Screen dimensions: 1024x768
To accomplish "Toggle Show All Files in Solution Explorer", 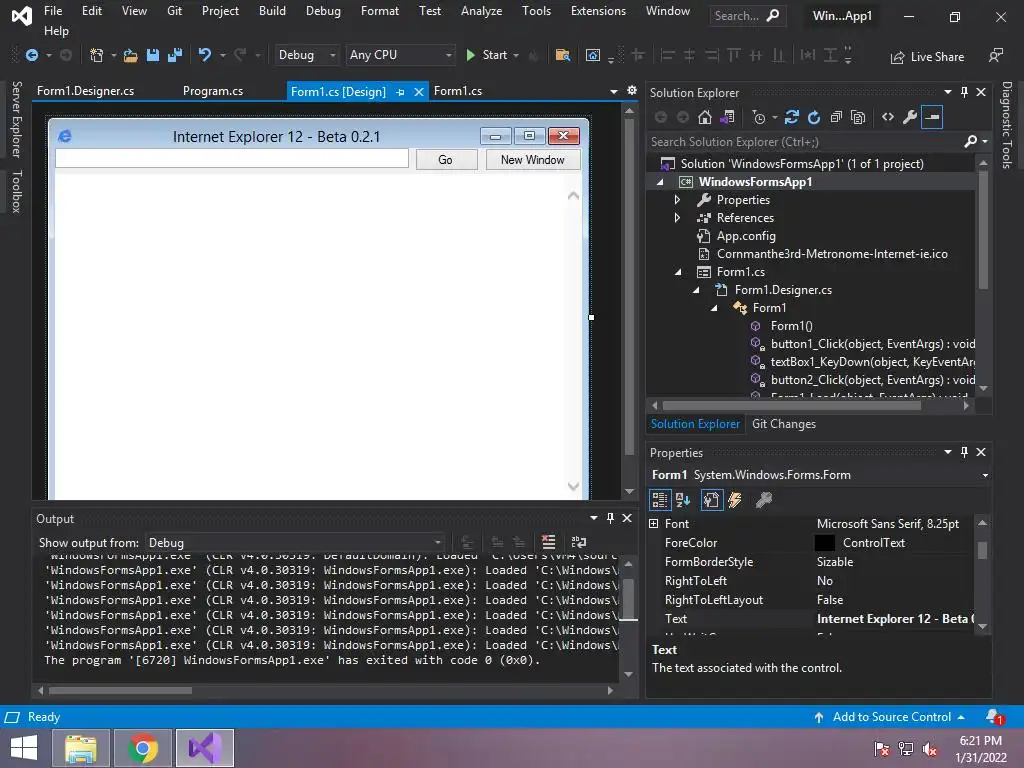I will tap(858, 118).
